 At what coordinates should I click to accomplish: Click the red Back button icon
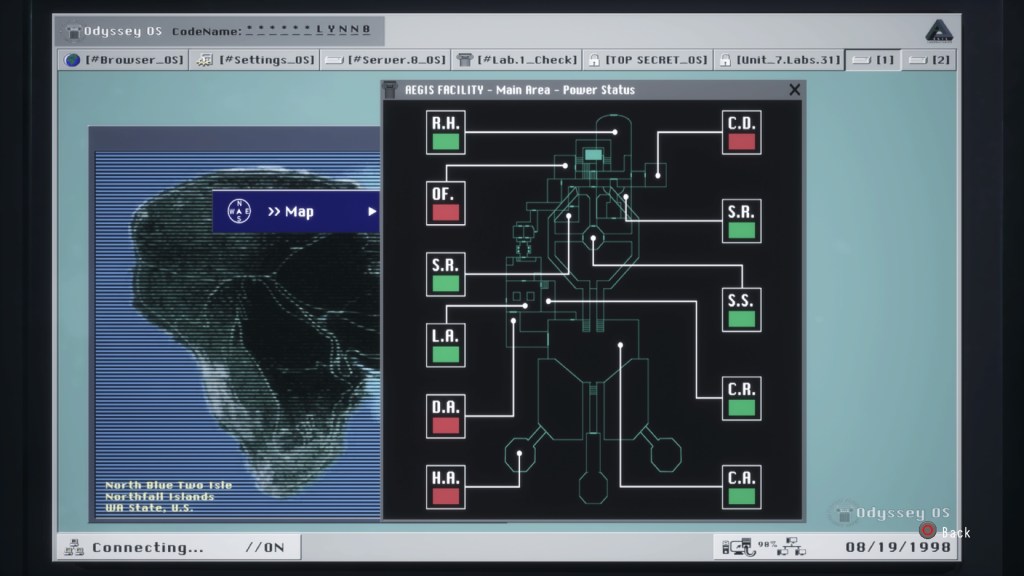[x=927, y=532]
